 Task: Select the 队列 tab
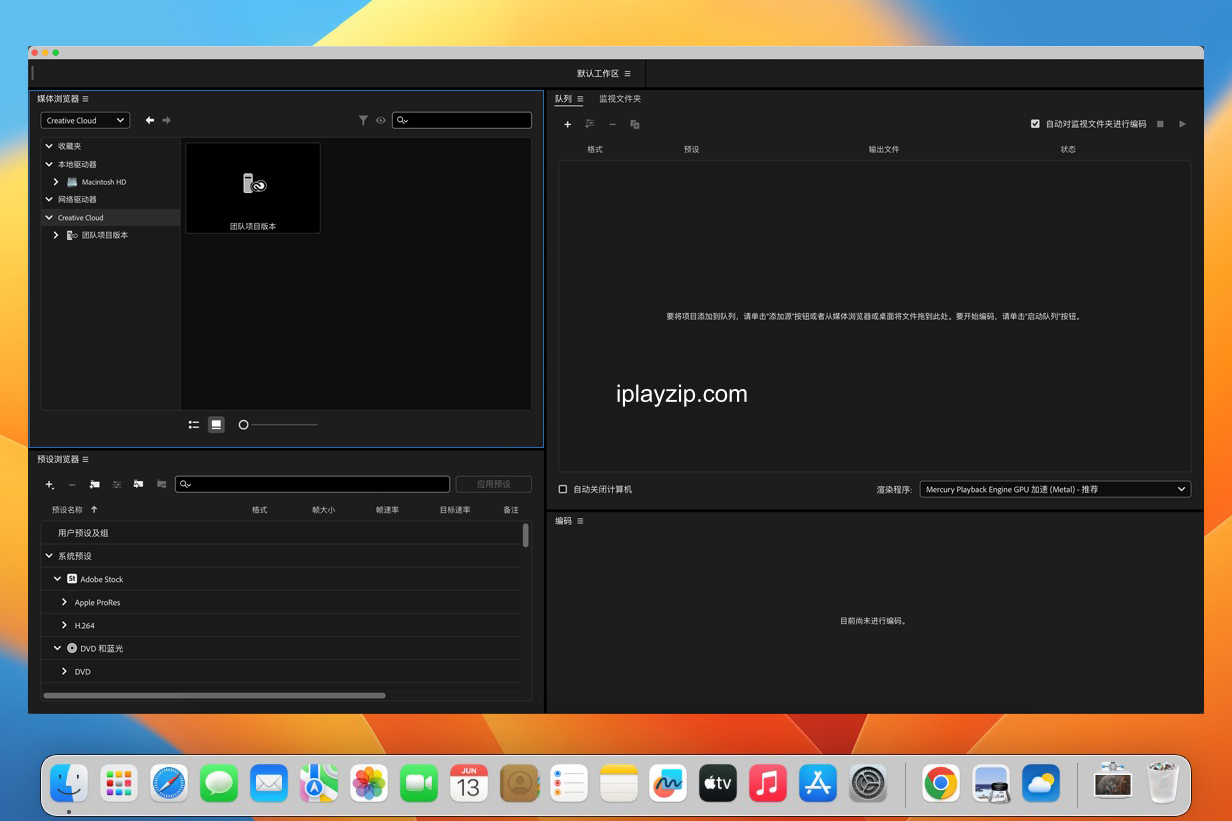pos(563,99)
